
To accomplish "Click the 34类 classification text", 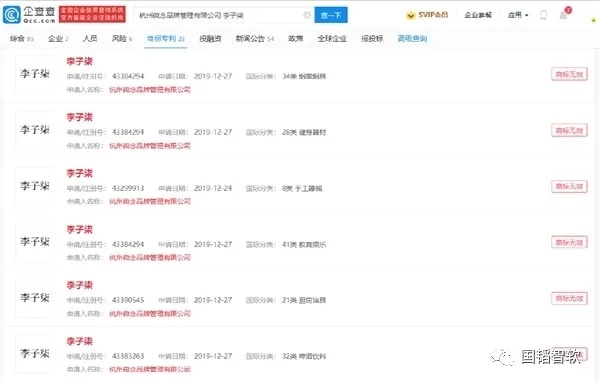I will click(304, 77).
